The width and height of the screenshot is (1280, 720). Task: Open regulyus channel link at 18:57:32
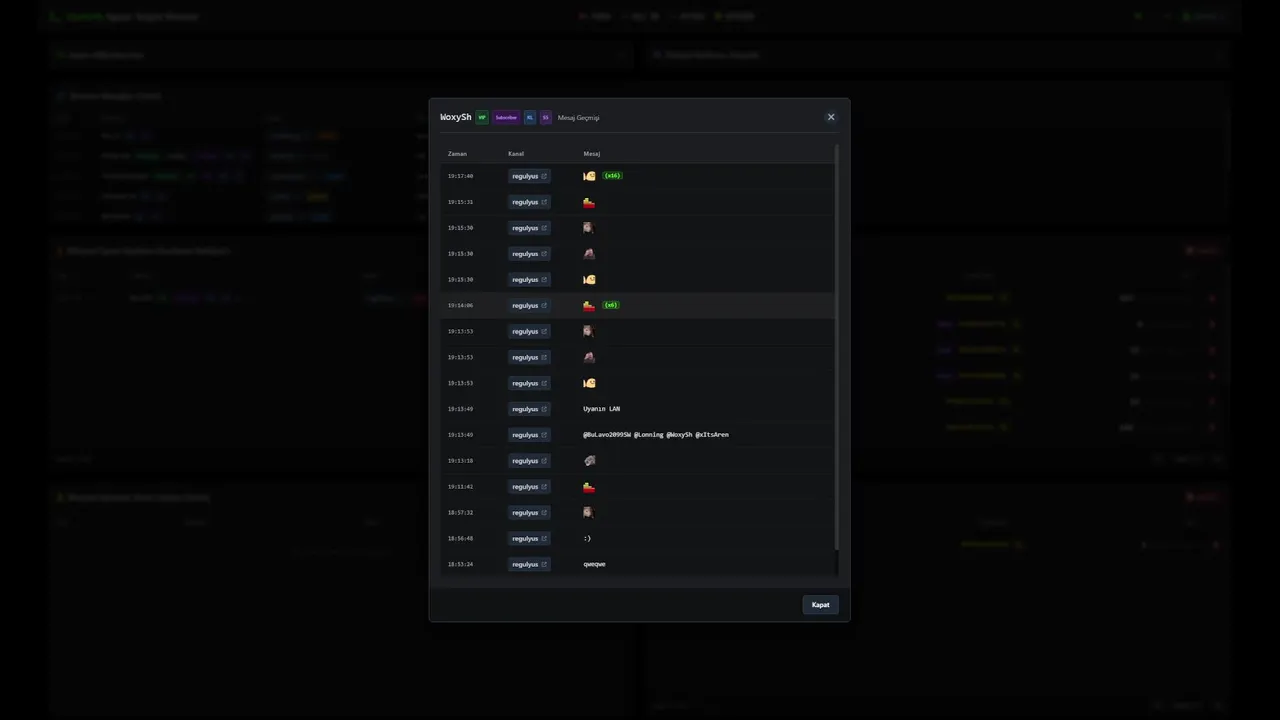tap(529, 512)
